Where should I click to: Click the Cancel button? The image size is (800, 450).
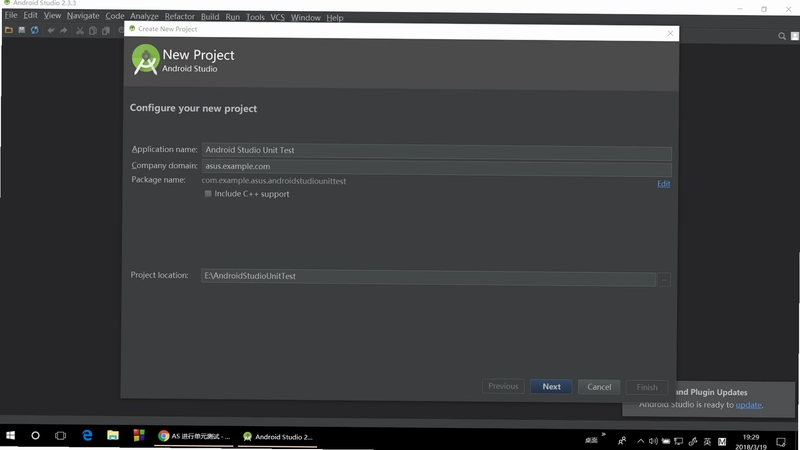tap(599, 387)
